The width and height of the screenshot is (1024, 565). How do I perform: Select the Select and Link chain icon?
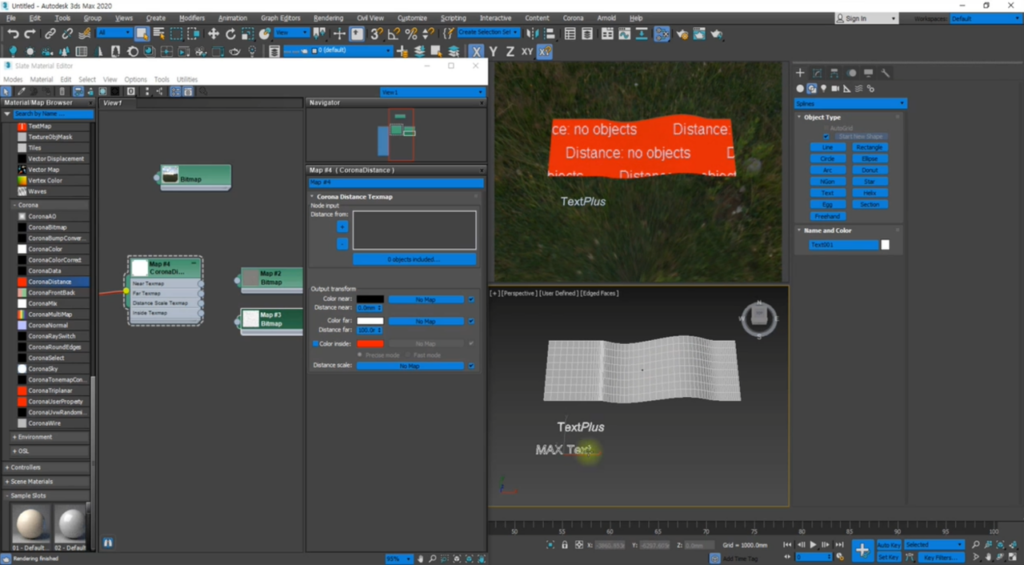[x=50, y=34]
